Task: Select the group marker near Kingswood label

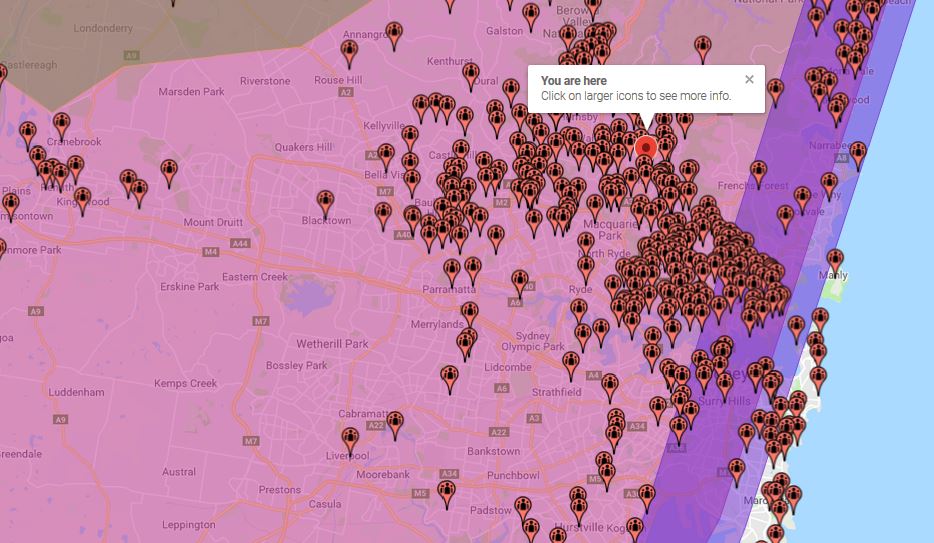Action: [x=83, y=201]
